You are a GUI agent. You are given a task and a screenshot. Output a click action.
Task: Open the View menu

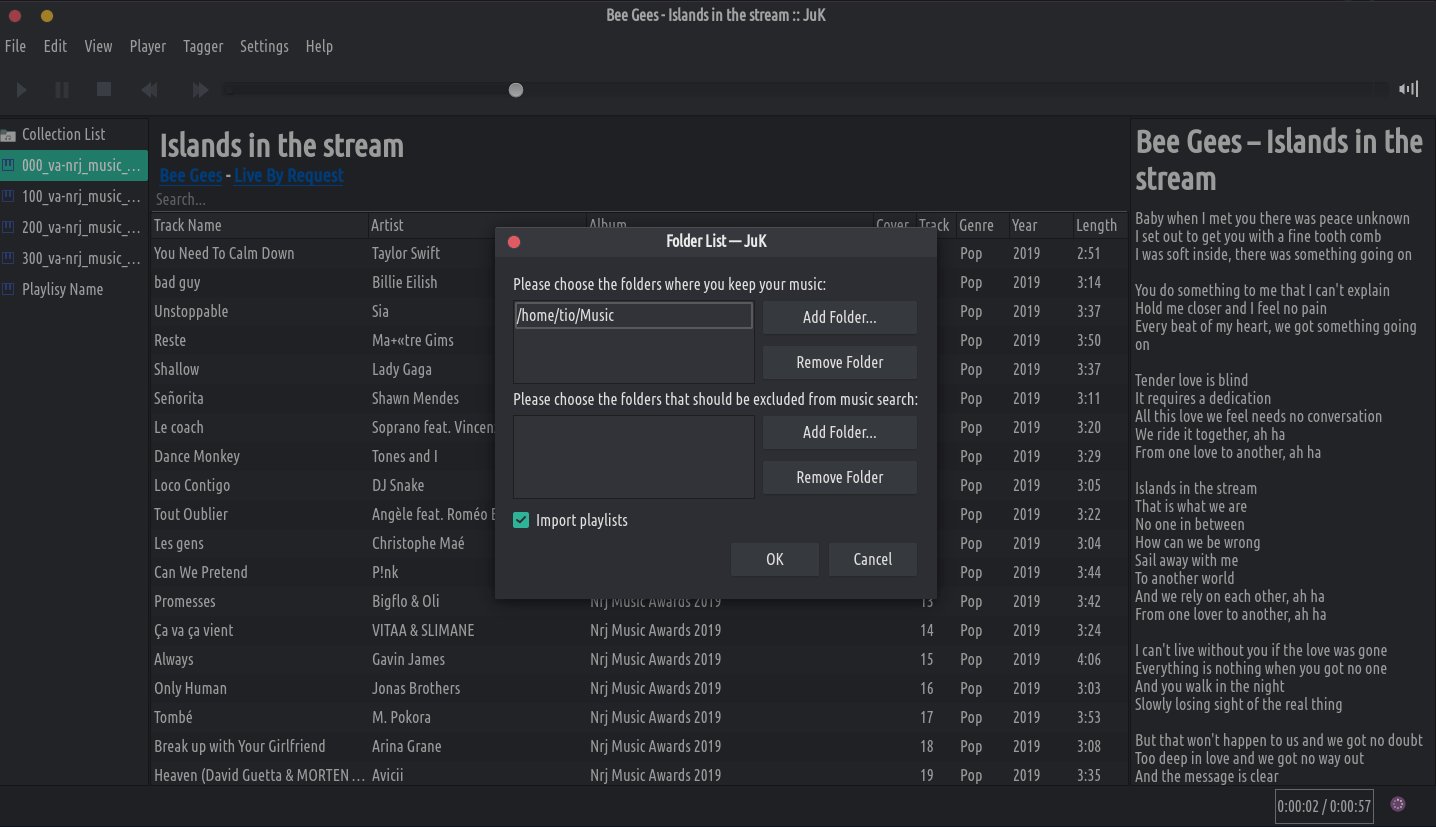98,46
